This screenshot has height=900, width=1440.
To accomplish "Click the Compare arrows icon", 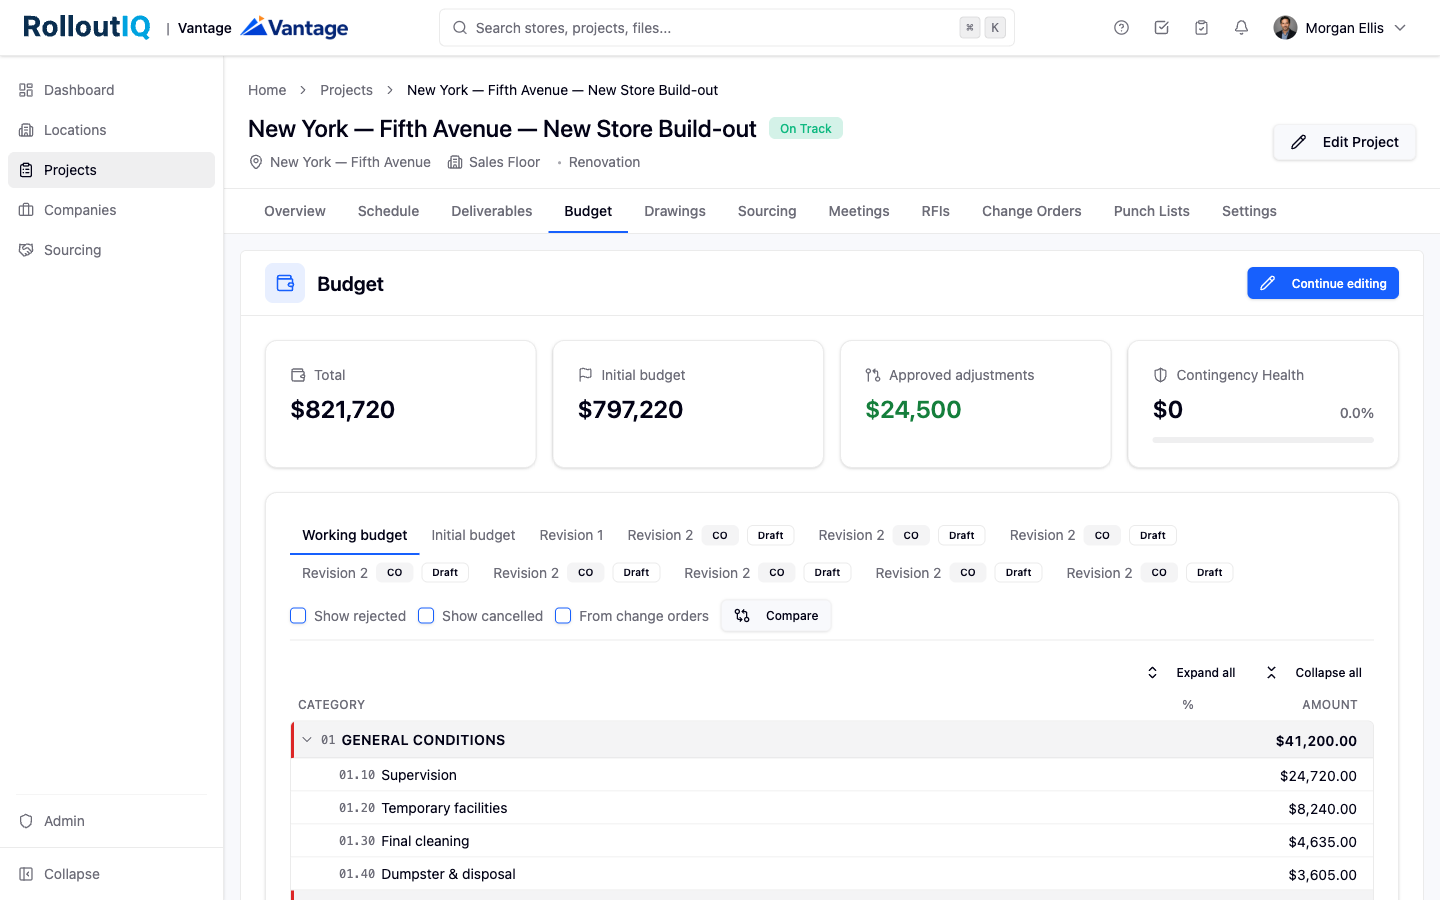I will (x=742, y=616).
